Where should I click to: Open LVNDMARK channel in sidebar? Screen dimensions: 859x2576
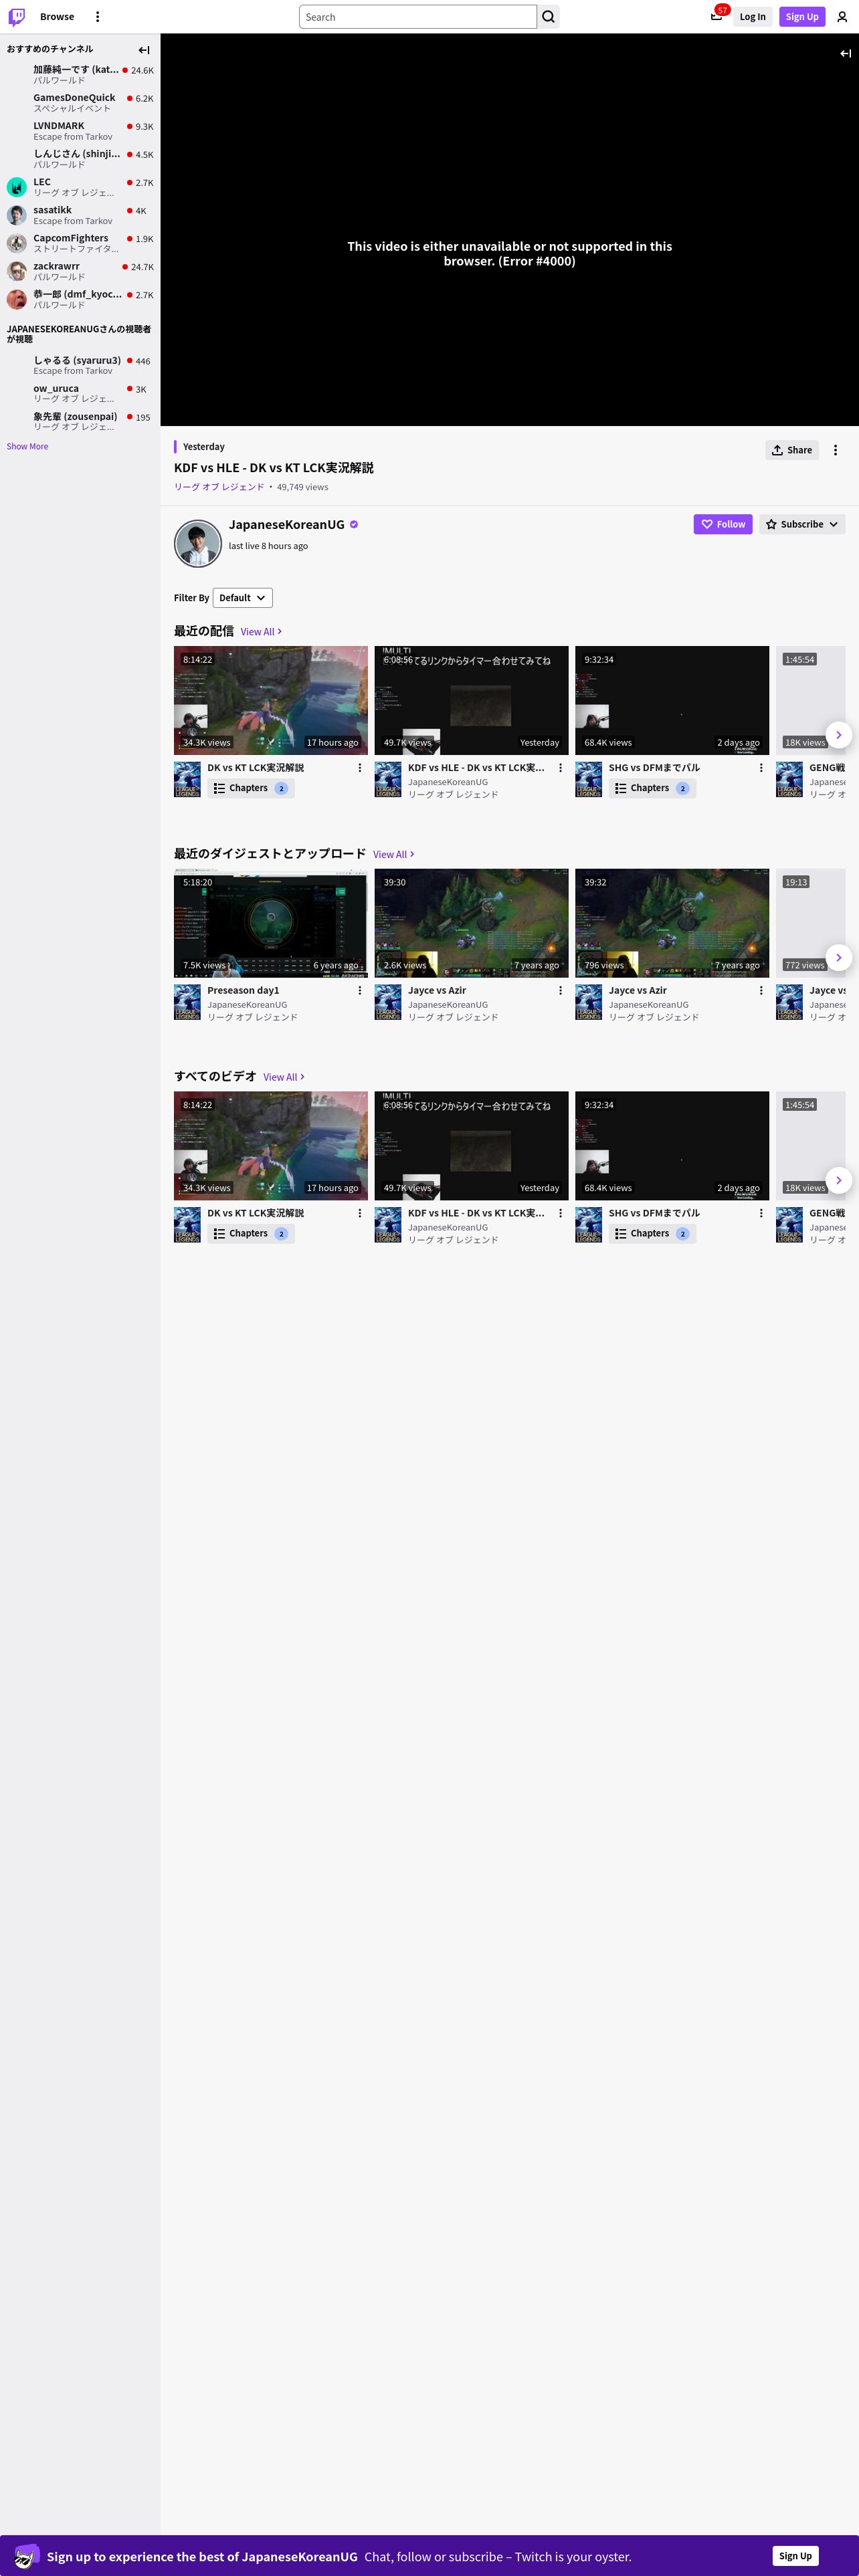tap(80, 131)
